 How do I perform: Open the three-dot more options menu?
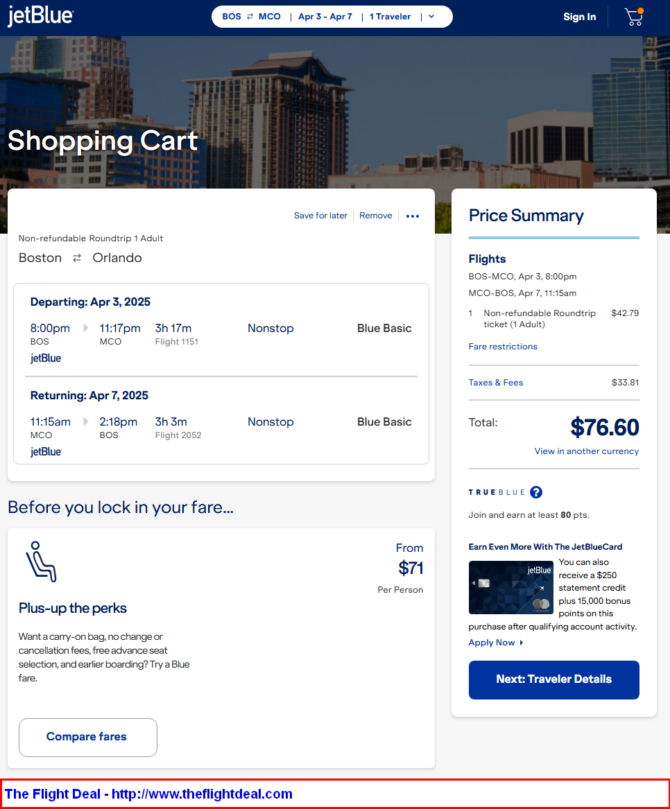(x=413, y=216)
